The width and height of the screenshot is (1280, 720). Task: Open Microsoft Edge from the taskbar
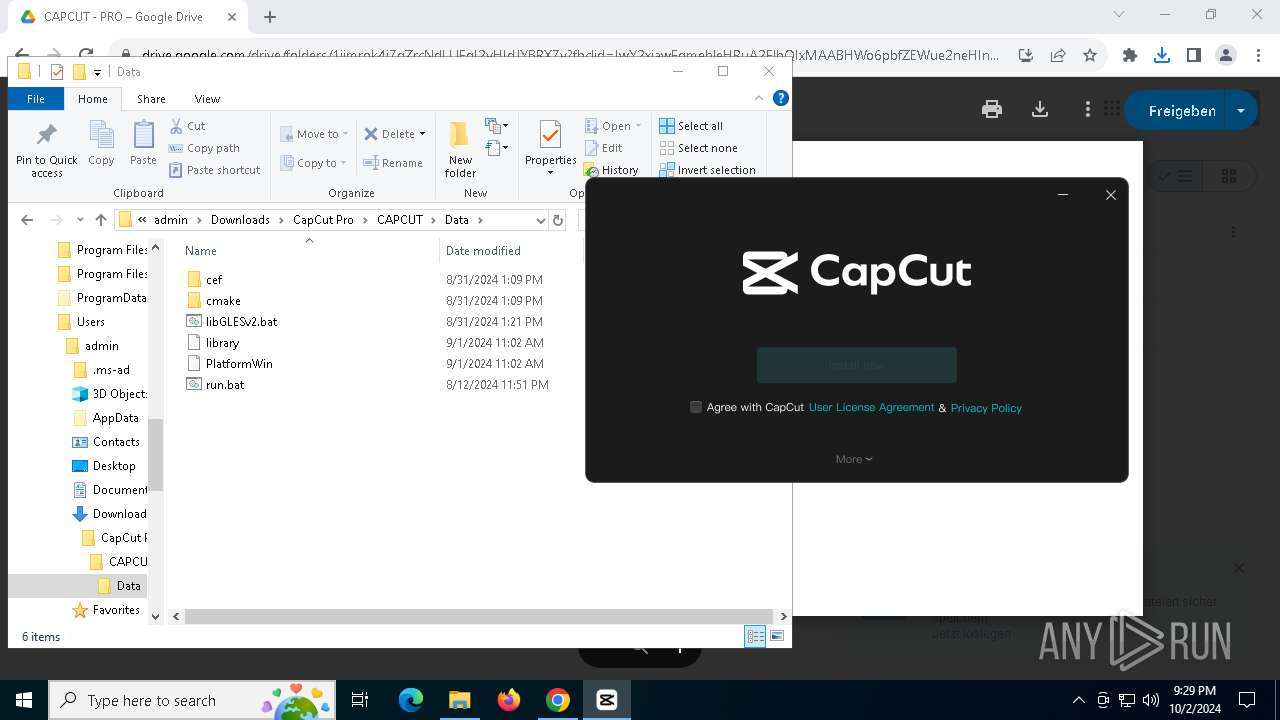(x=411, y=700)
